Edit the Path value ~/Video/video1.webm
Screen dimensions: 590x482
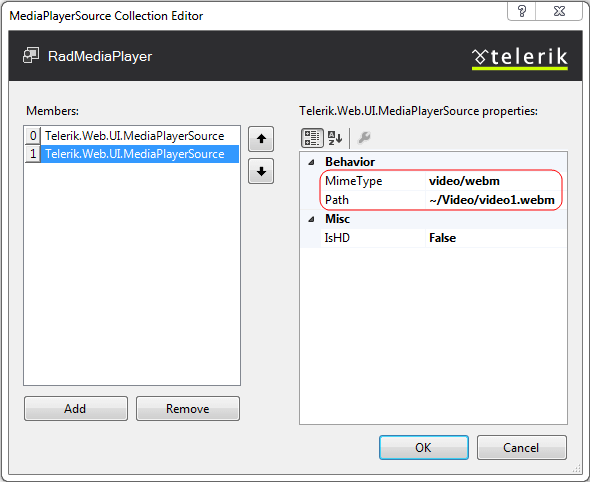point(496,200)
